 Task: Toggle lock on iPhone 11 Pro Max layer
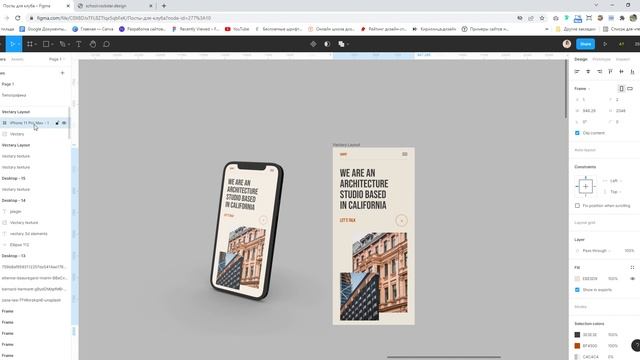tap(57, 123)
